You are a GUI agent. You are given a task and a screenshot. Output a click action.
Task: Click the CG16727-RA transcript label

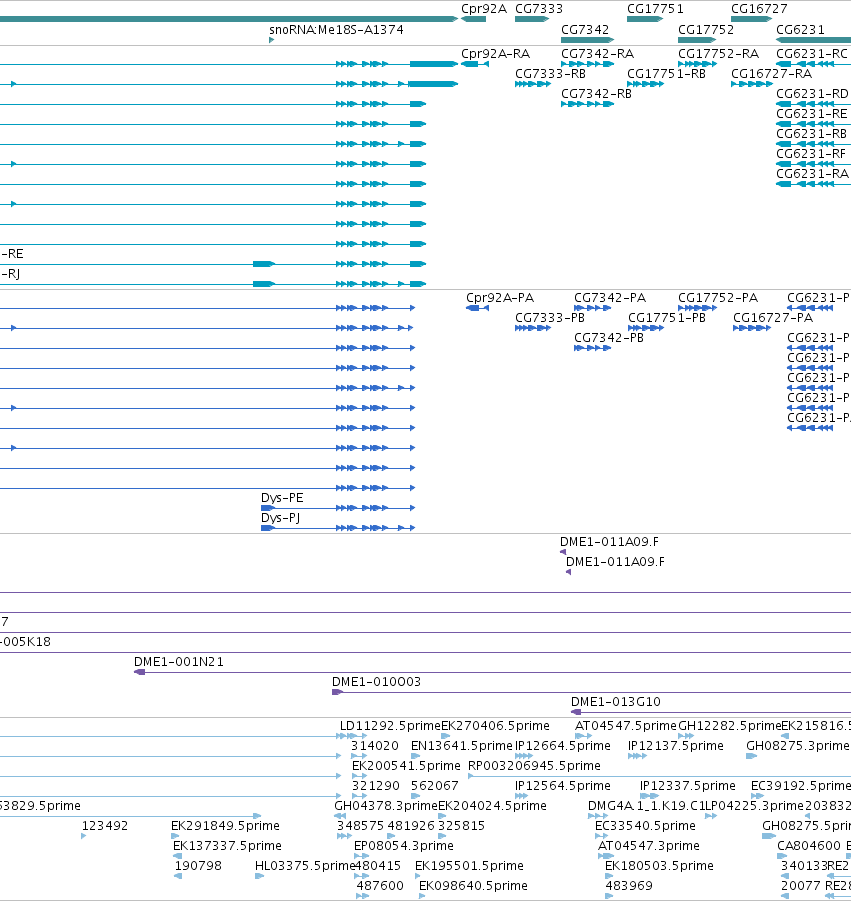pyautogui.click(x=771, y=74)
